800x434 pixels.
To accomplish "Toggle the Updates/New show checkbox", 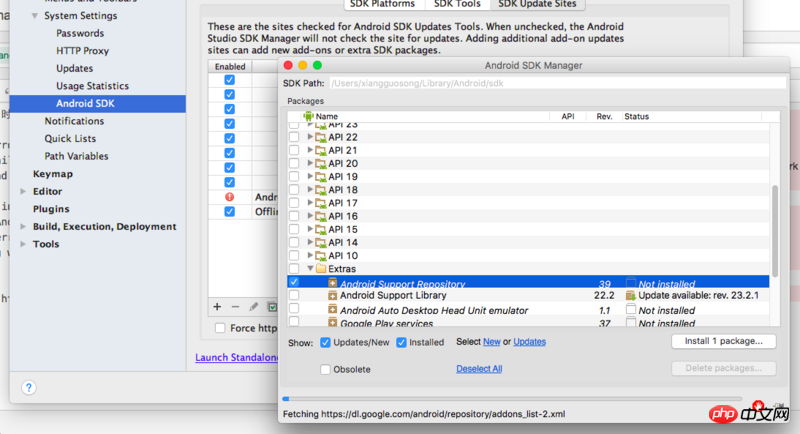I will pyautogui.click(x=325, y=342).
